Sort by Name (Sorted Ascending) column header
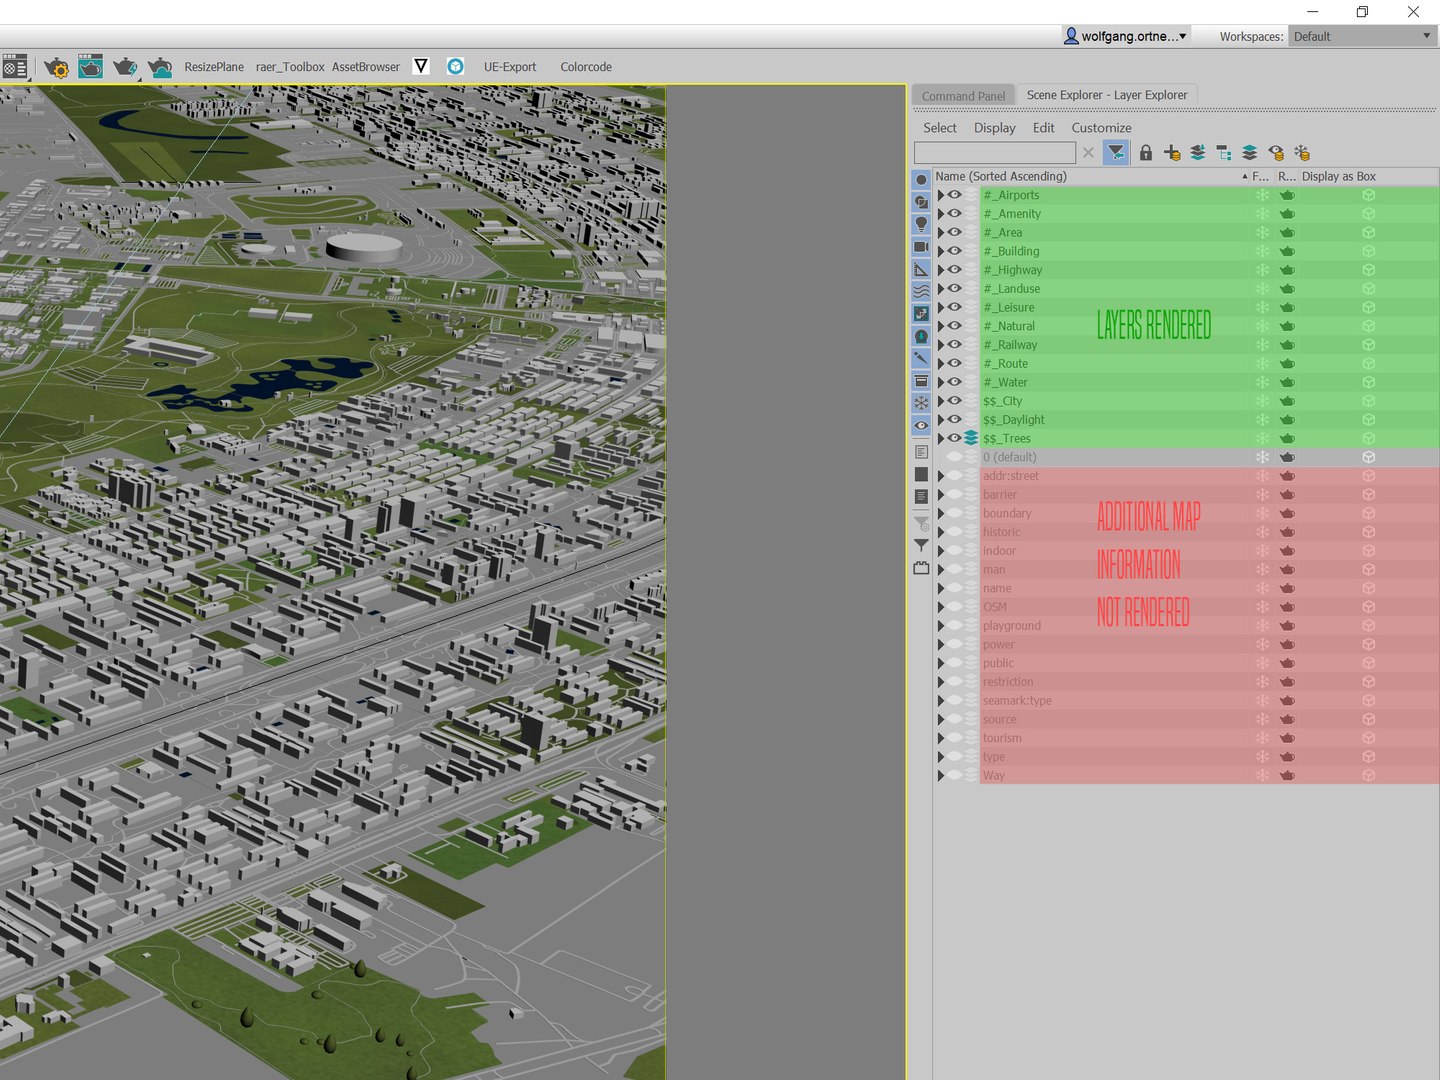This screenshot has height=1080, width=1440. (x=1091, y=176)
